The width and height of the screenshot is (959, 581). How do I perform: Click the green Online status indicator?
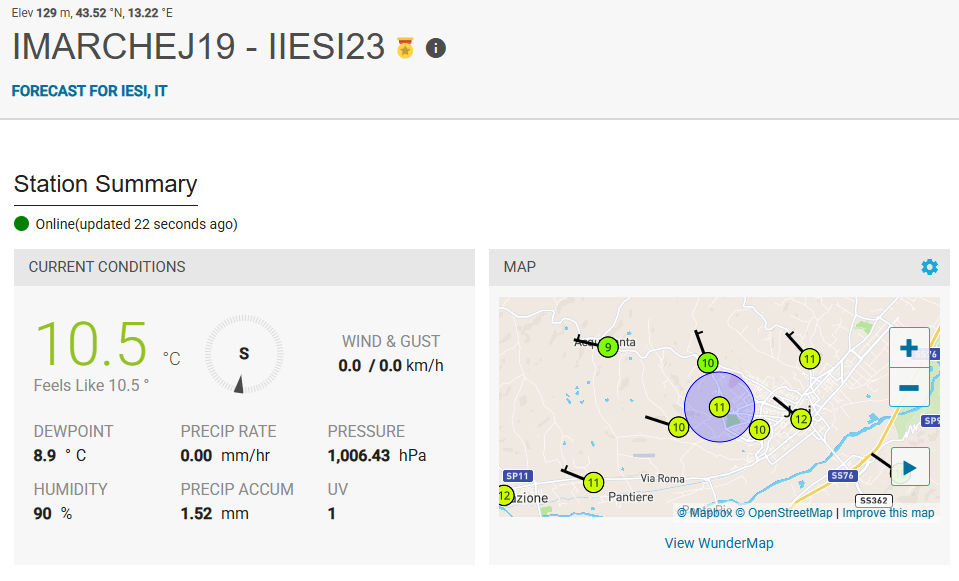[x=22, y=224]
